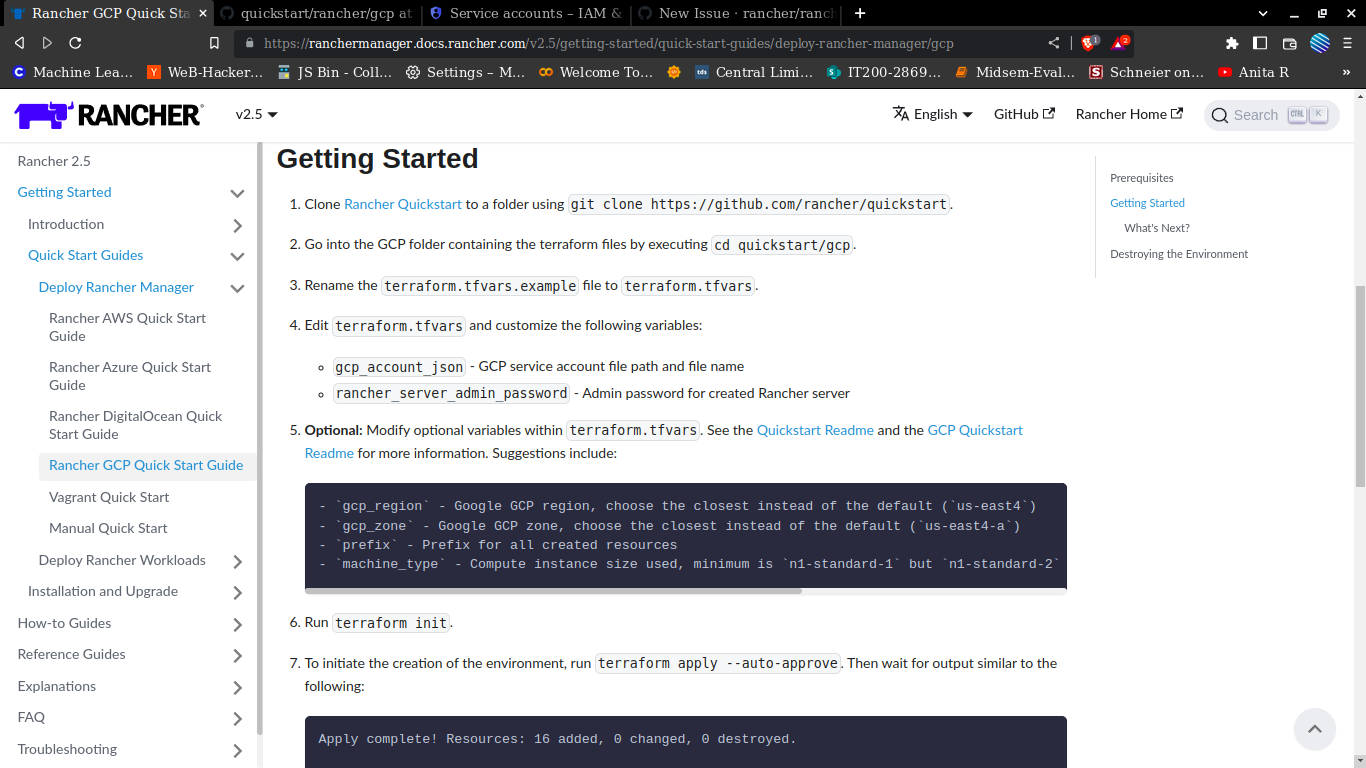
Task: Click the Rancher logo in the navbar
Action: pyautogui.click(x=106, y=114)
